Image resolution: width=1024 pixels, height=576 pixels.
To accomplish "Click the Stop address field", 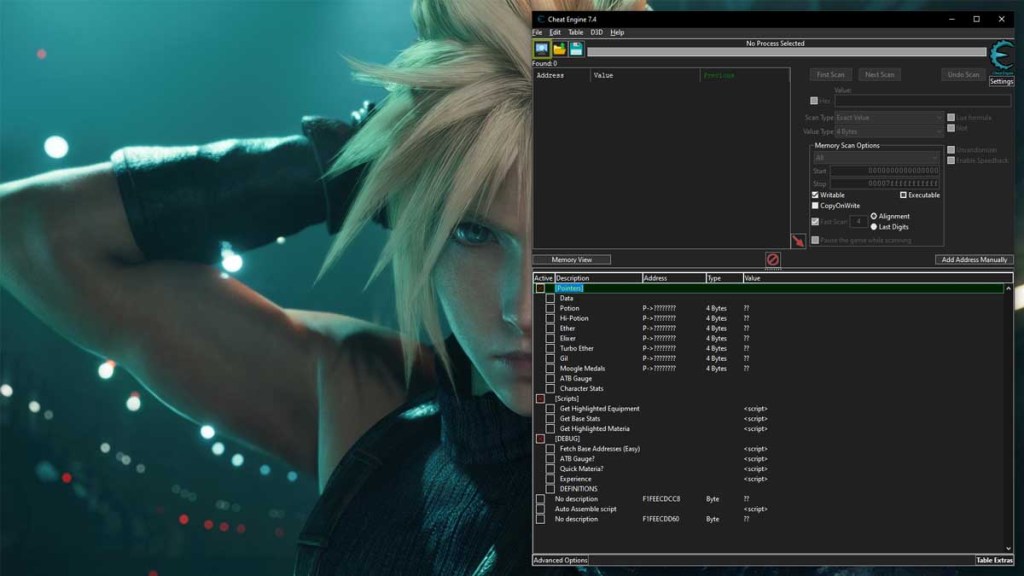I will pyautogui.click(x=885, y=184).
